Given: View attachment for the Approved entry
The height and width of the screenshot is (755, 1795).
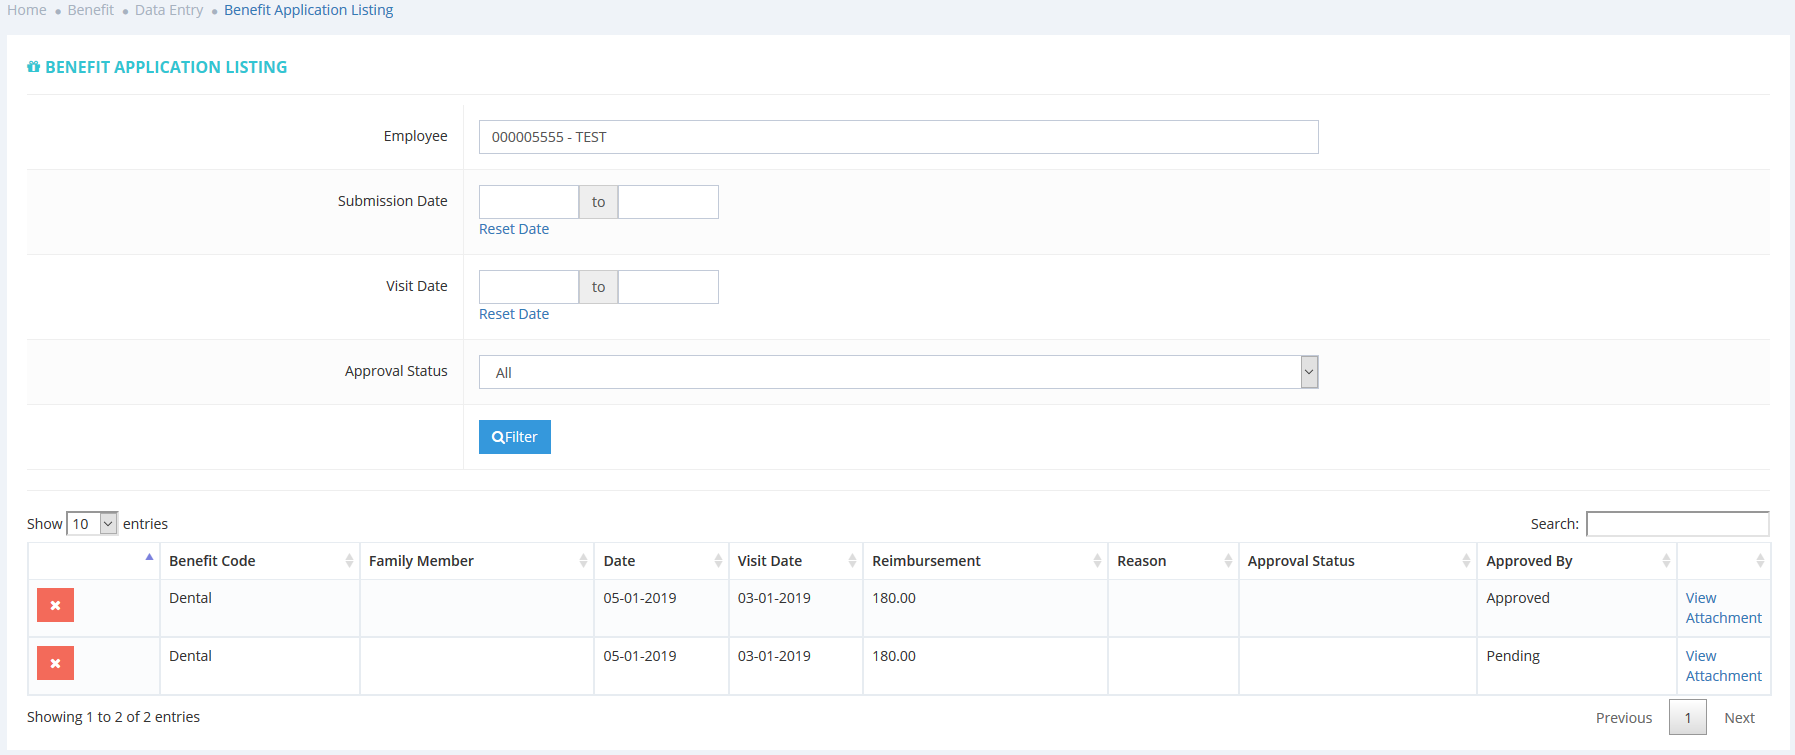Looking at the screenshot, I should (1722, 608).
